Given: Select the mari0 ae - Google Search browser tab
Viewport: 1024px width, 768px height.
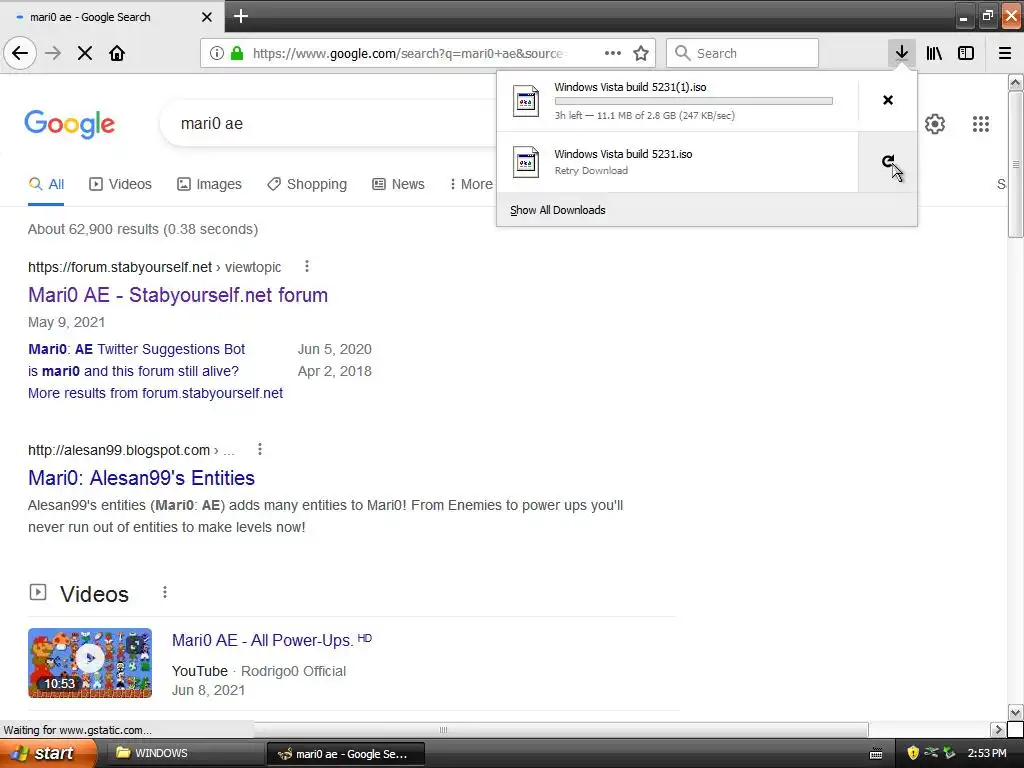Looking at the screenshot, I should click(112, 17).
